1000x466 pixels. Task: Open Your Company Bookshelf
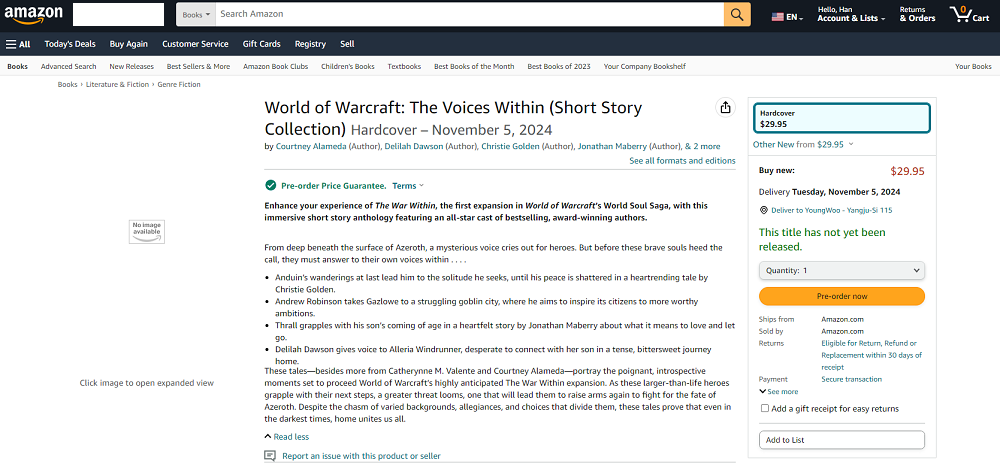pyautogui.click(x=645, y=66)
